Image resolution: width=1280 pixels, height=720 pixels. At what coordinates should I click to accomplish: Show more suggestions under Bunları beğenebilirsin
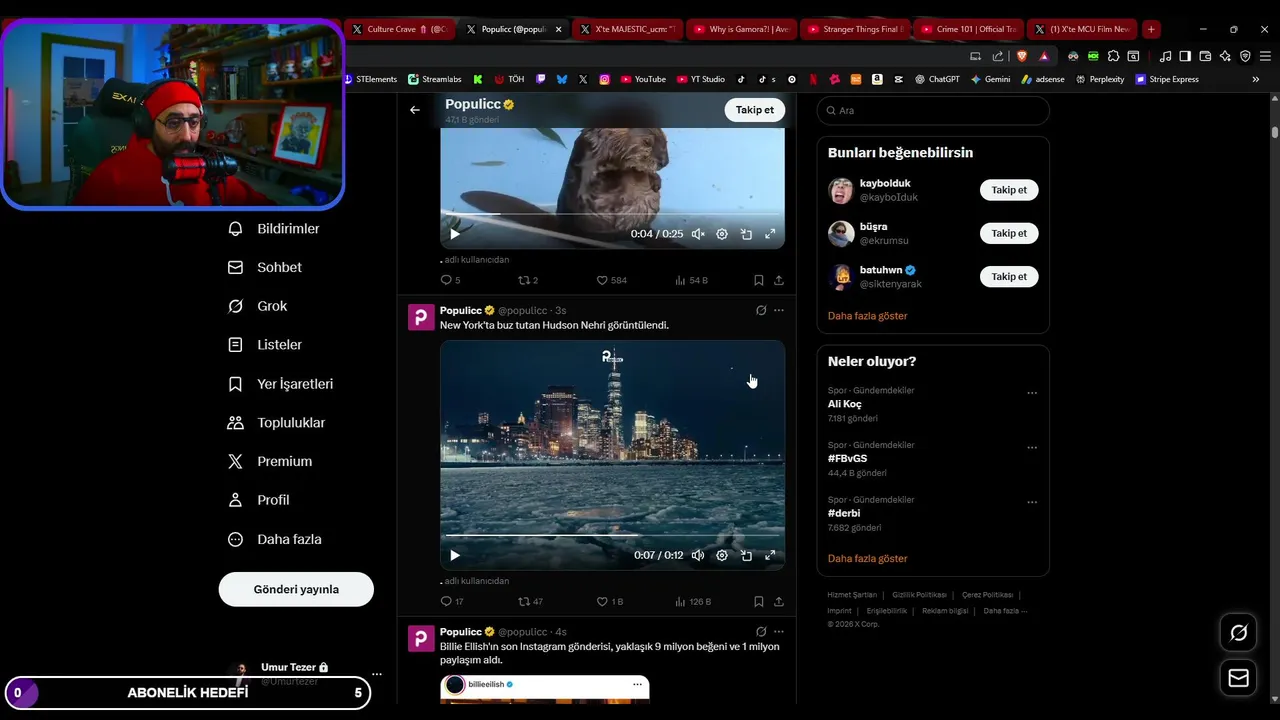pos(867,316)
